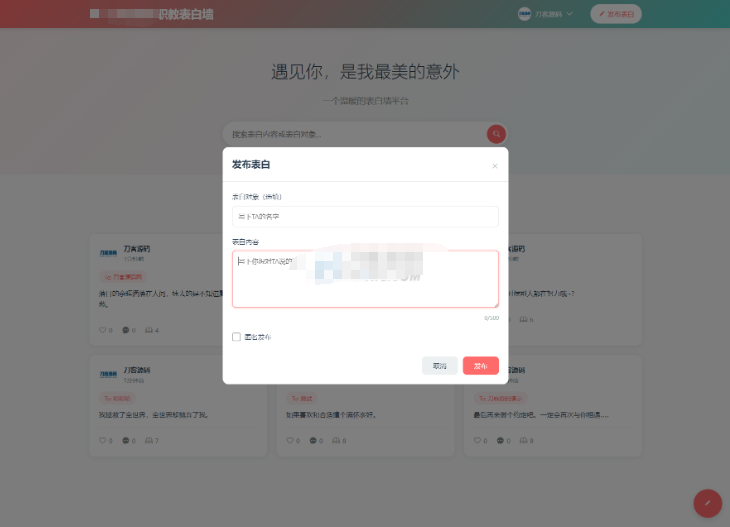
Task: Close the 发布表白 dialog with the X
Action: 494,166
